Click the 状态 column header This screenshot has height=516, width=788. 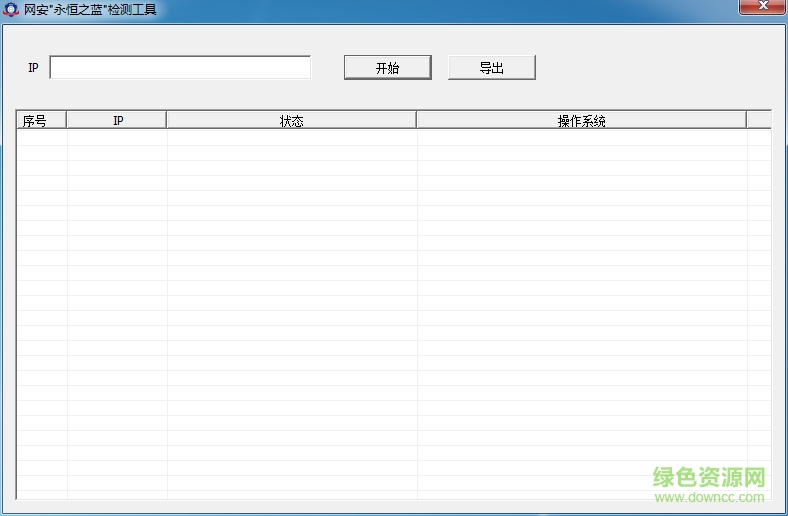pos(291,120)
